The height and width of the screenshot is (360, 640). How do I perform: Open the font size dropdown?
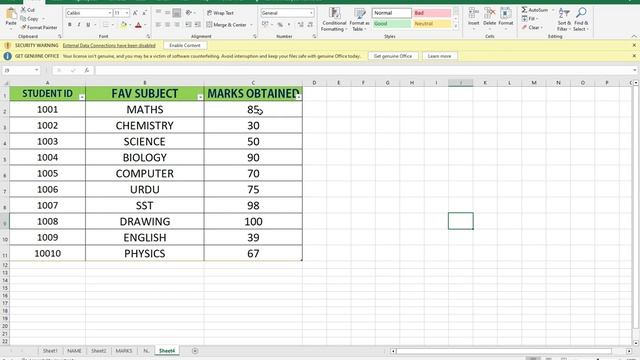(127, 13)
